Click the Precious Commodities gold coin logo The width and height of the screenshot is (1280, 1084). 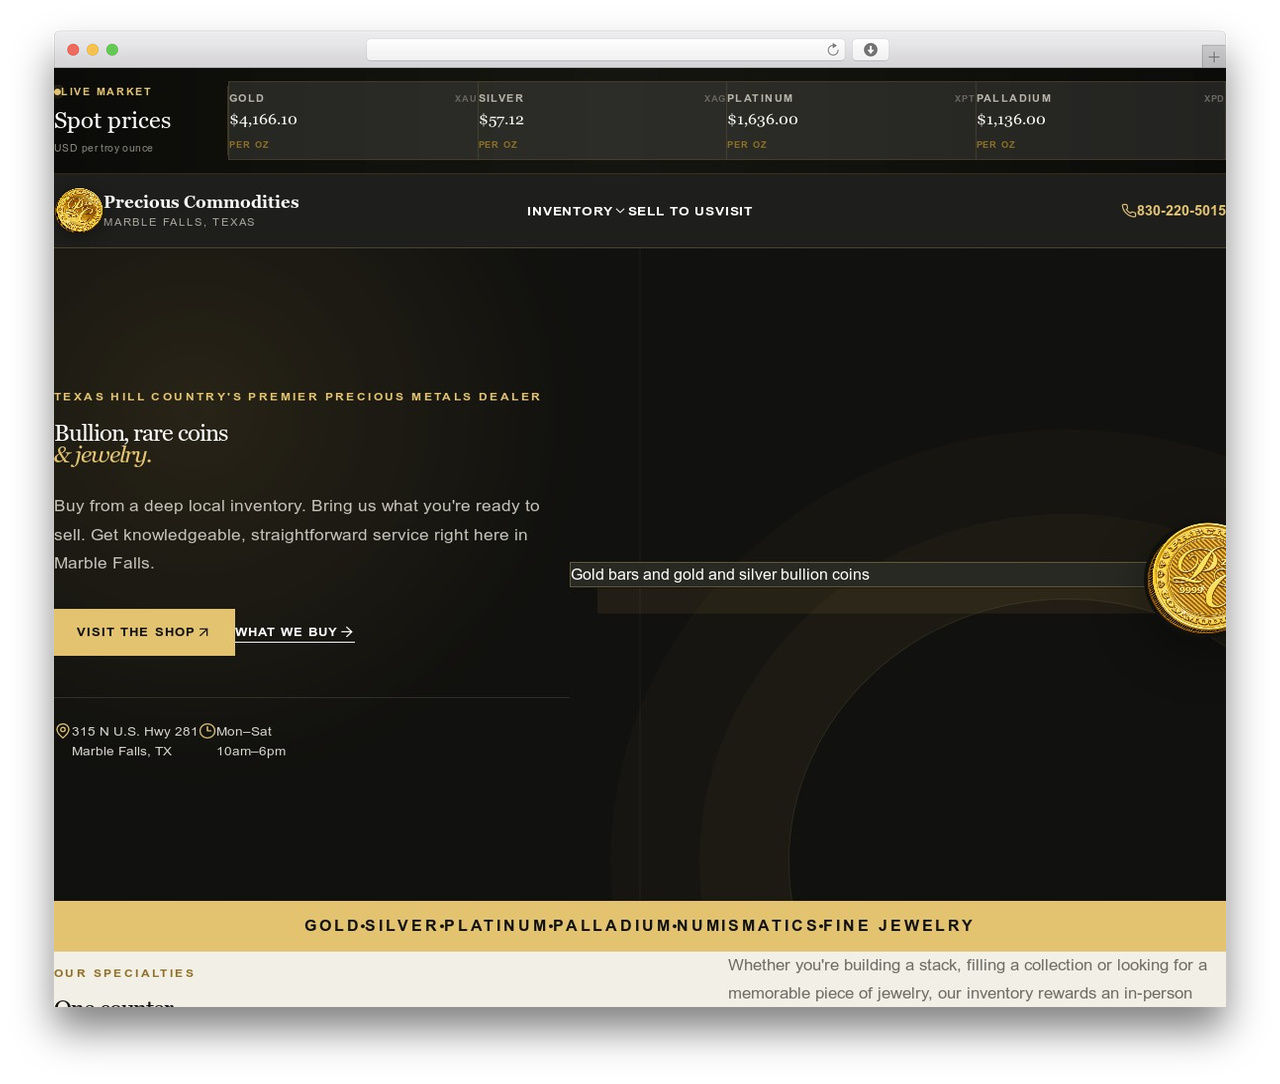79,210
